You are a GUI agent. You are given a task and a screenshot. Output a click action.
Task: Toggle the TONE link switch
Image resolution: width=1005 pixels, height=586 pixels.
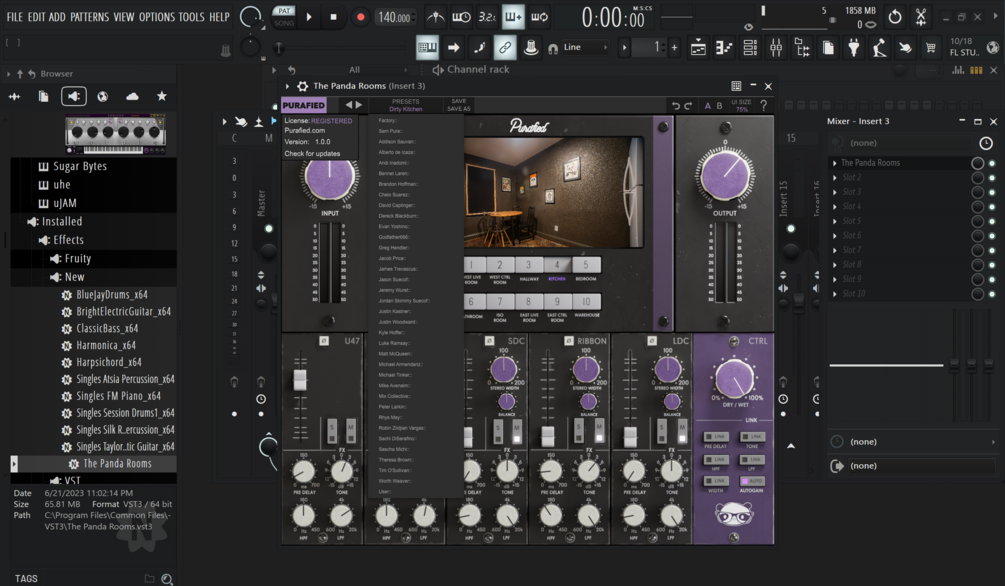pyautogui.click(x=752, y=437)
